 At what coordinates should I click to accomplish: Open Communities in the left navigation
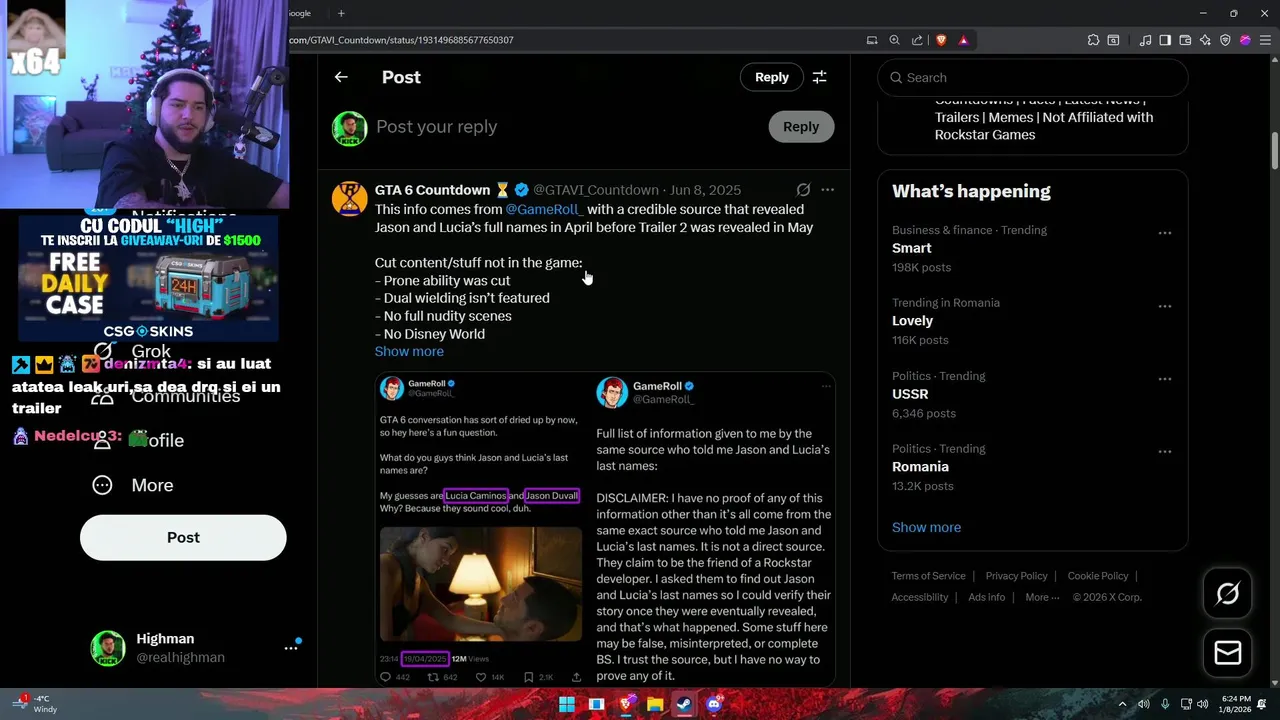[x=165, y=396]
